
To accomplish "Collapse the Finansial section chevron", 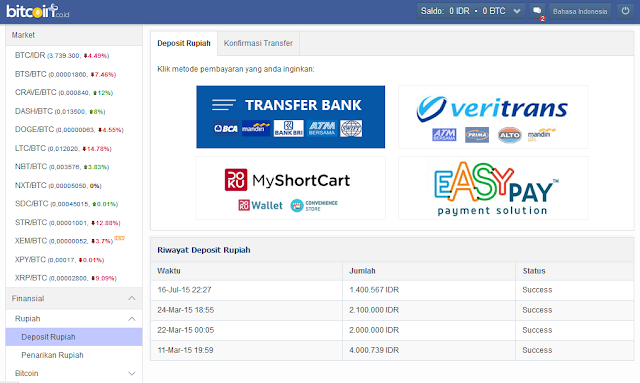I will 131,298.
